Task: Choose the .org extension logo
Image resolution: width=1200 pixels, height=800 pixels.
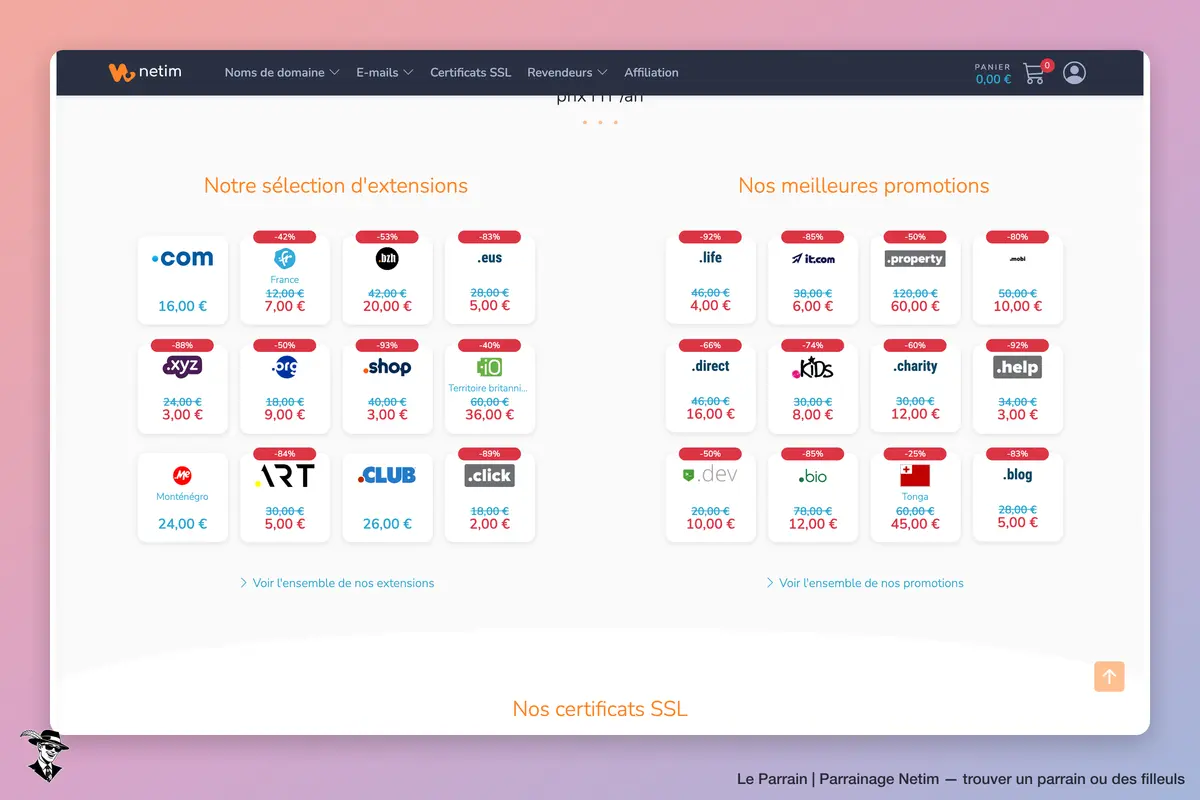Action: point(285,367)
